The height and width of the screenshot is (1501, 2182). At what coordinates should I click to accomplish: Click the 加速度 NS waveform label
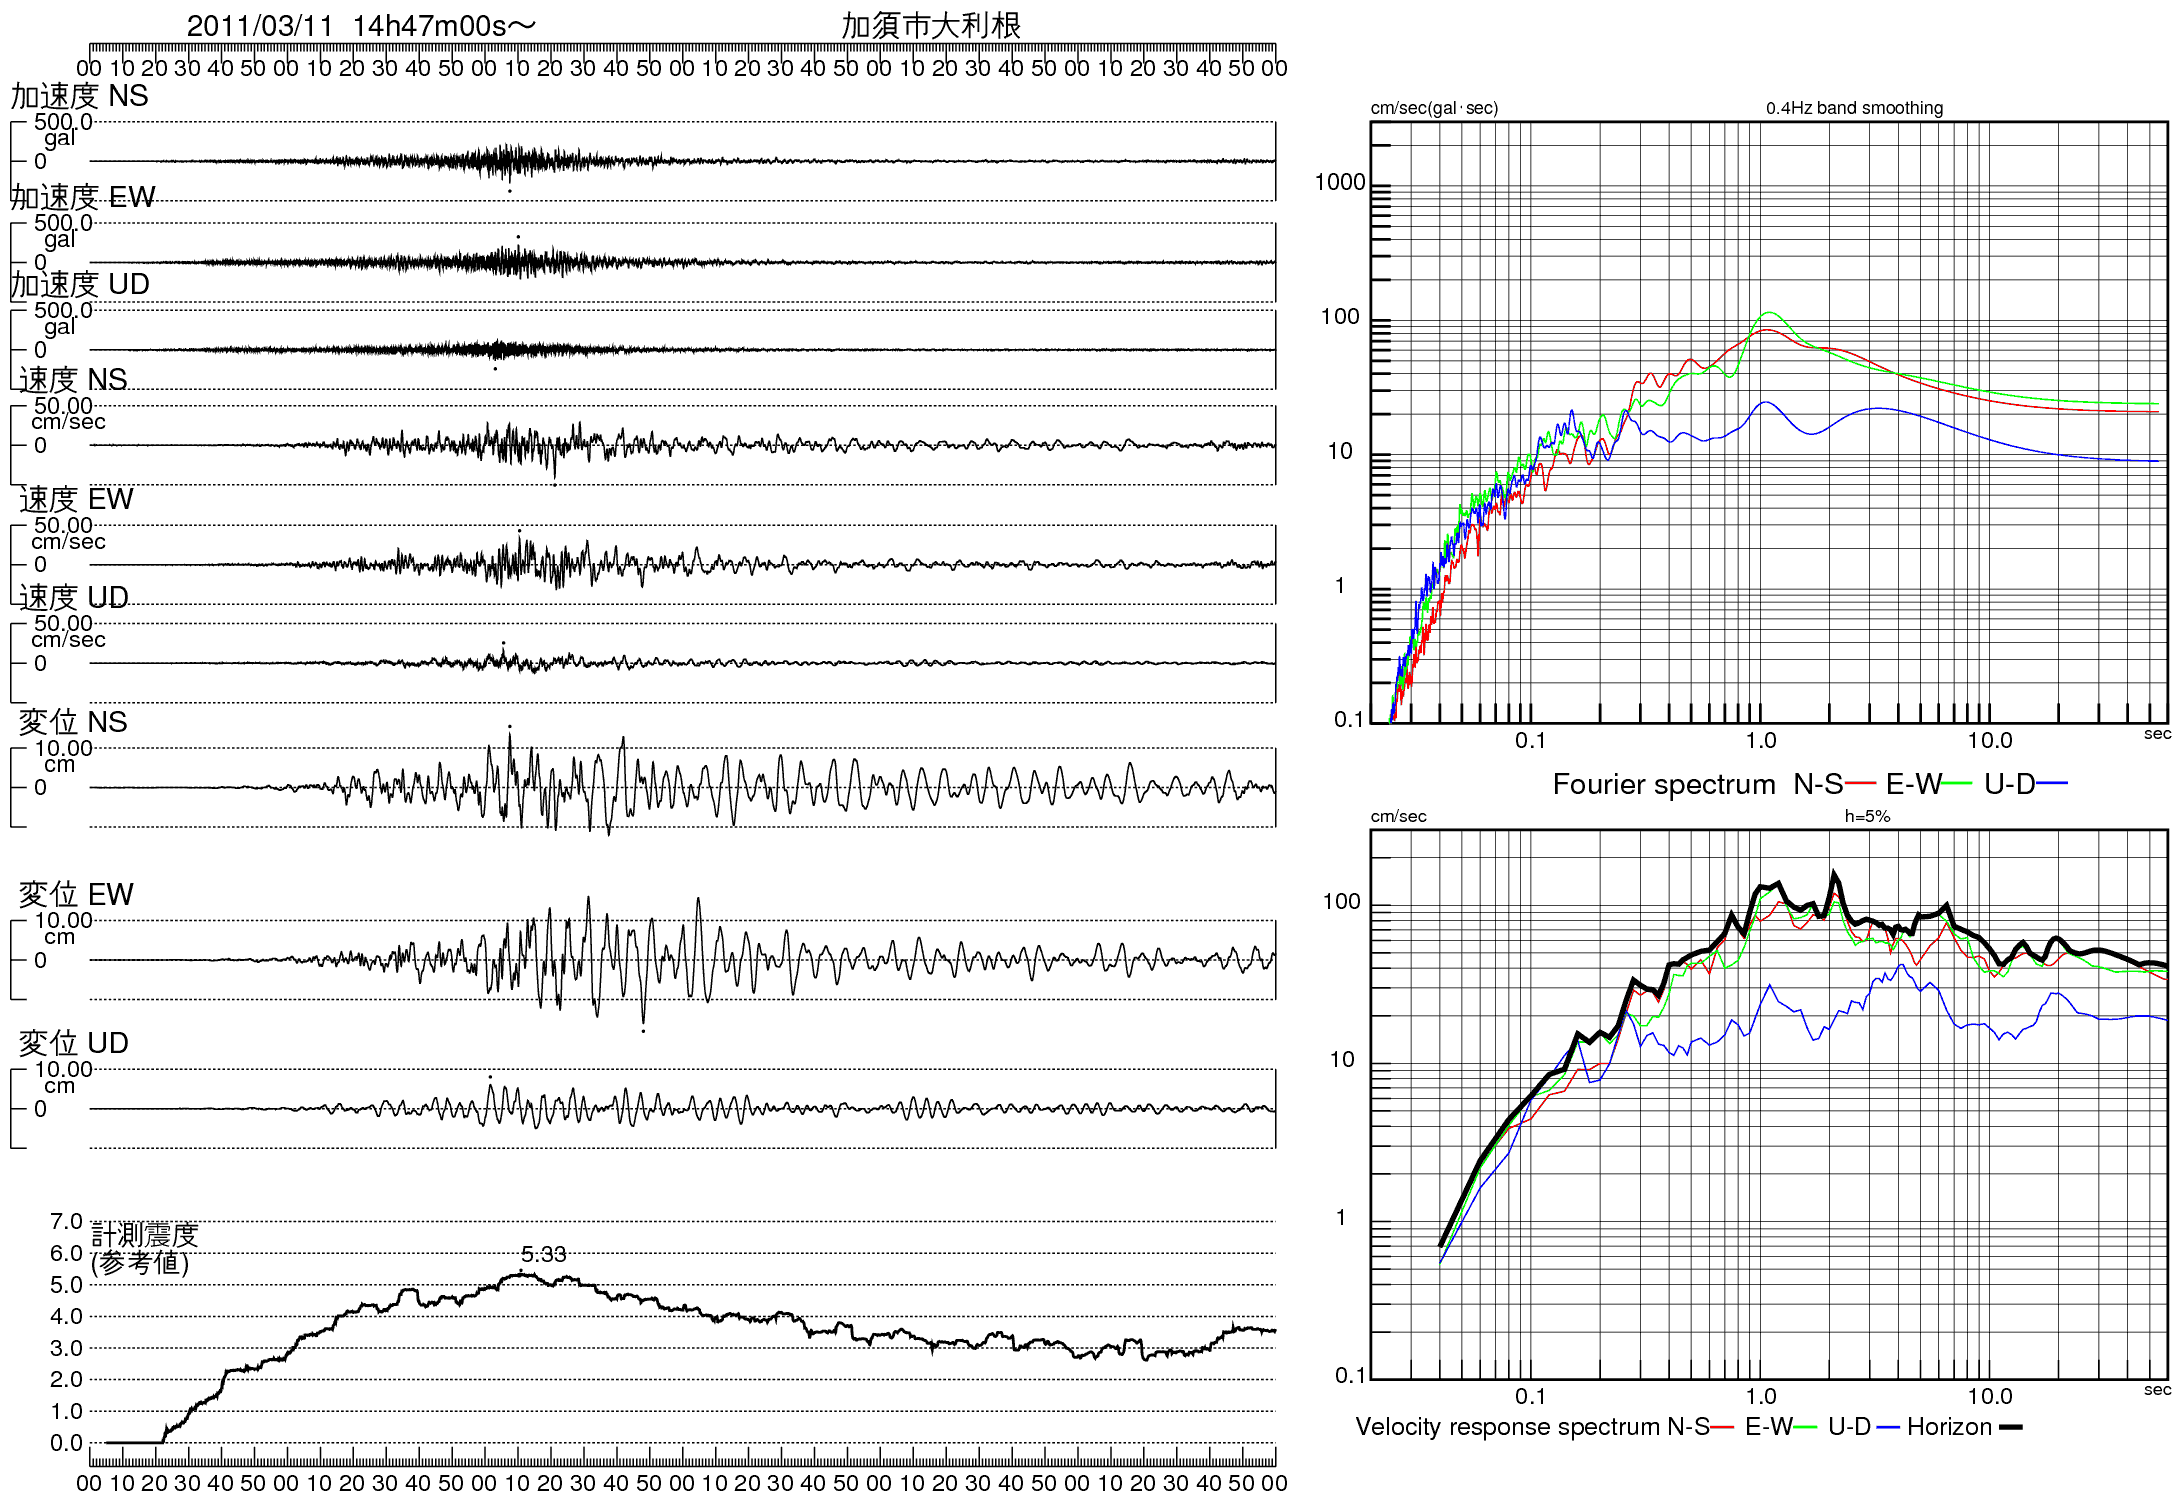pyautogui.click(x=79, y=96)
